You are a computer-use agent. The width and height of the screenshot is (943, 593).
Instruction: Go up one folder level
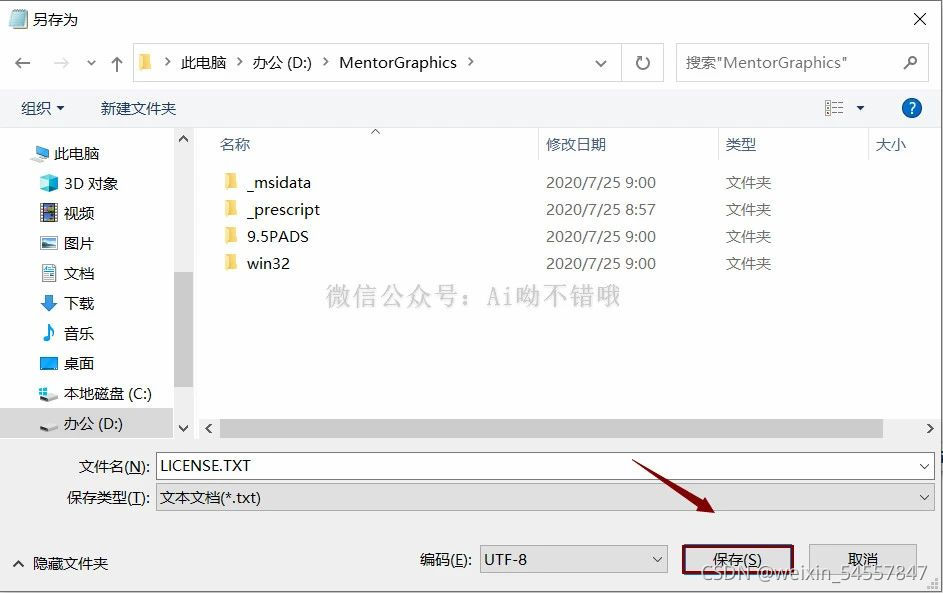117,63
